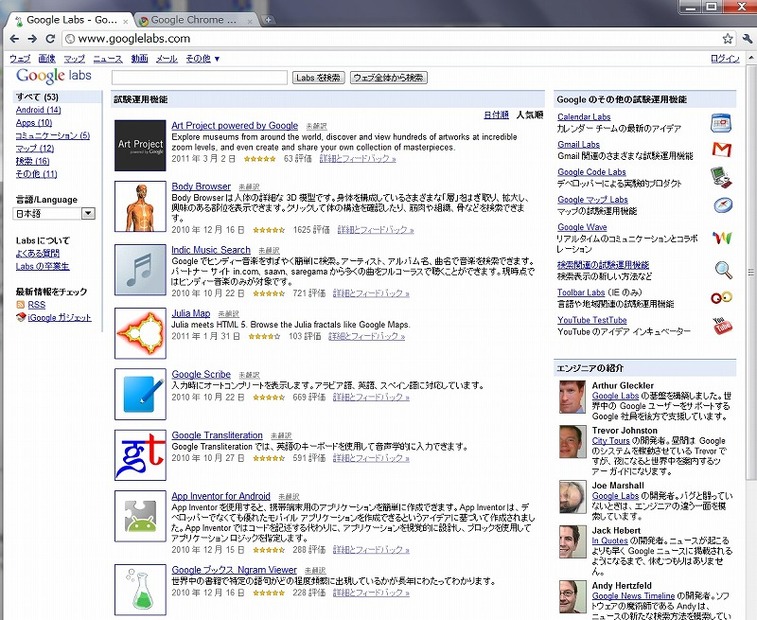
Task: Open ウェブ in the top navigation
Action: pyautogui.click(x=20, y=59)
